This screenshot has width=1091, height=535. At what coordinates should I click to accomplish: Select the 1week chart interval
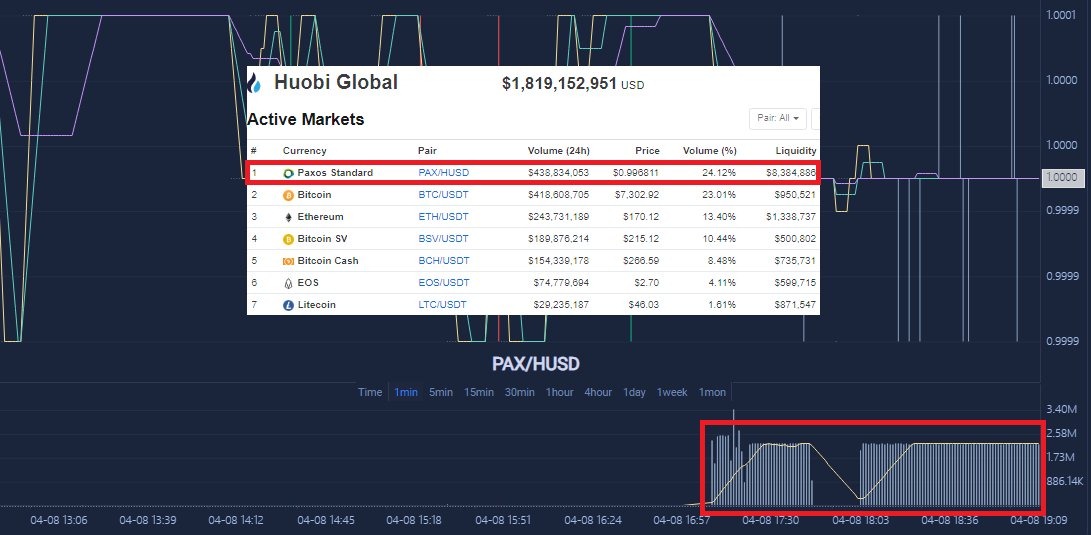click(671, 392)
